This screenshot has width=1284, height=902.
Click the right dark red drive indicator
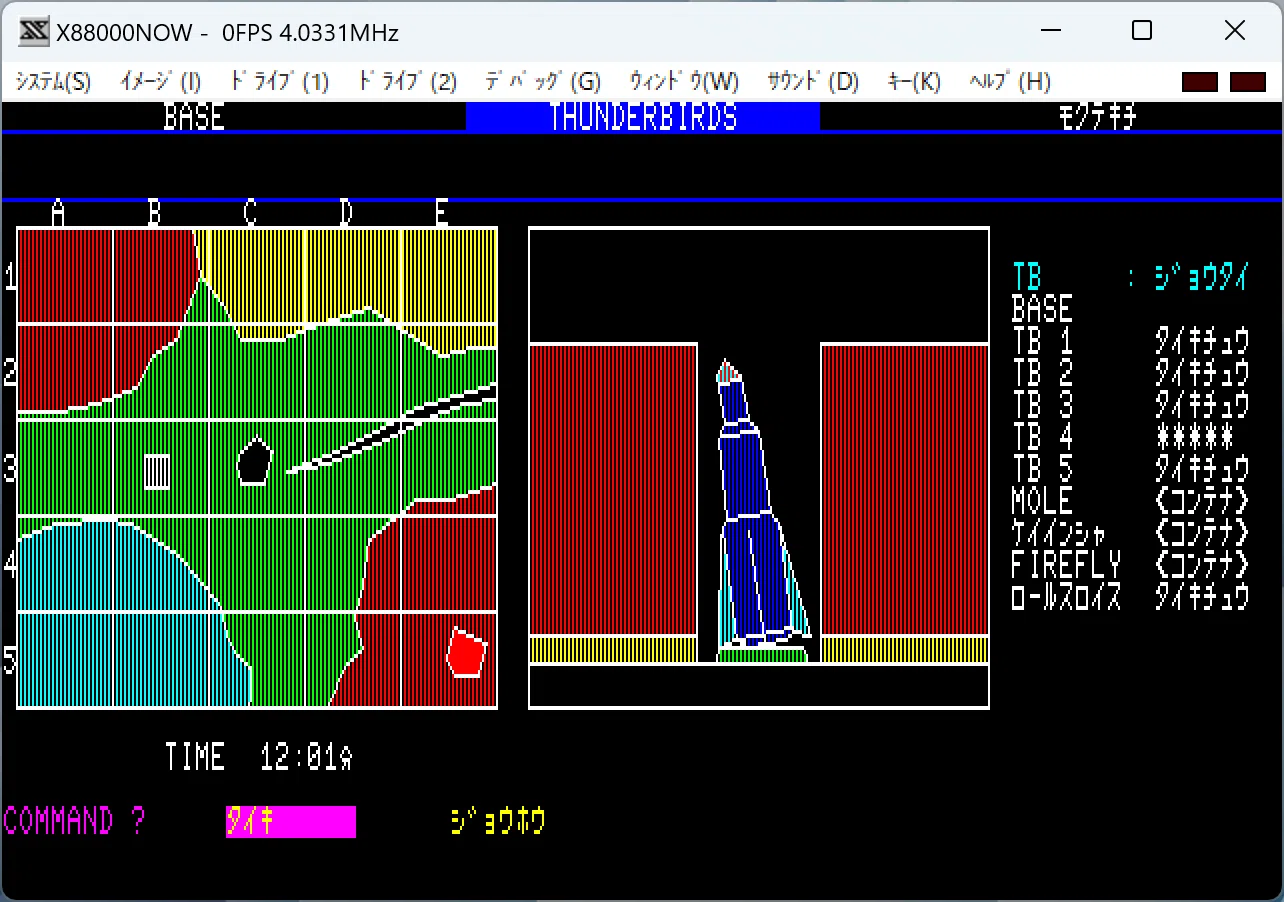pyautogui.click(x=1248, y=82)
